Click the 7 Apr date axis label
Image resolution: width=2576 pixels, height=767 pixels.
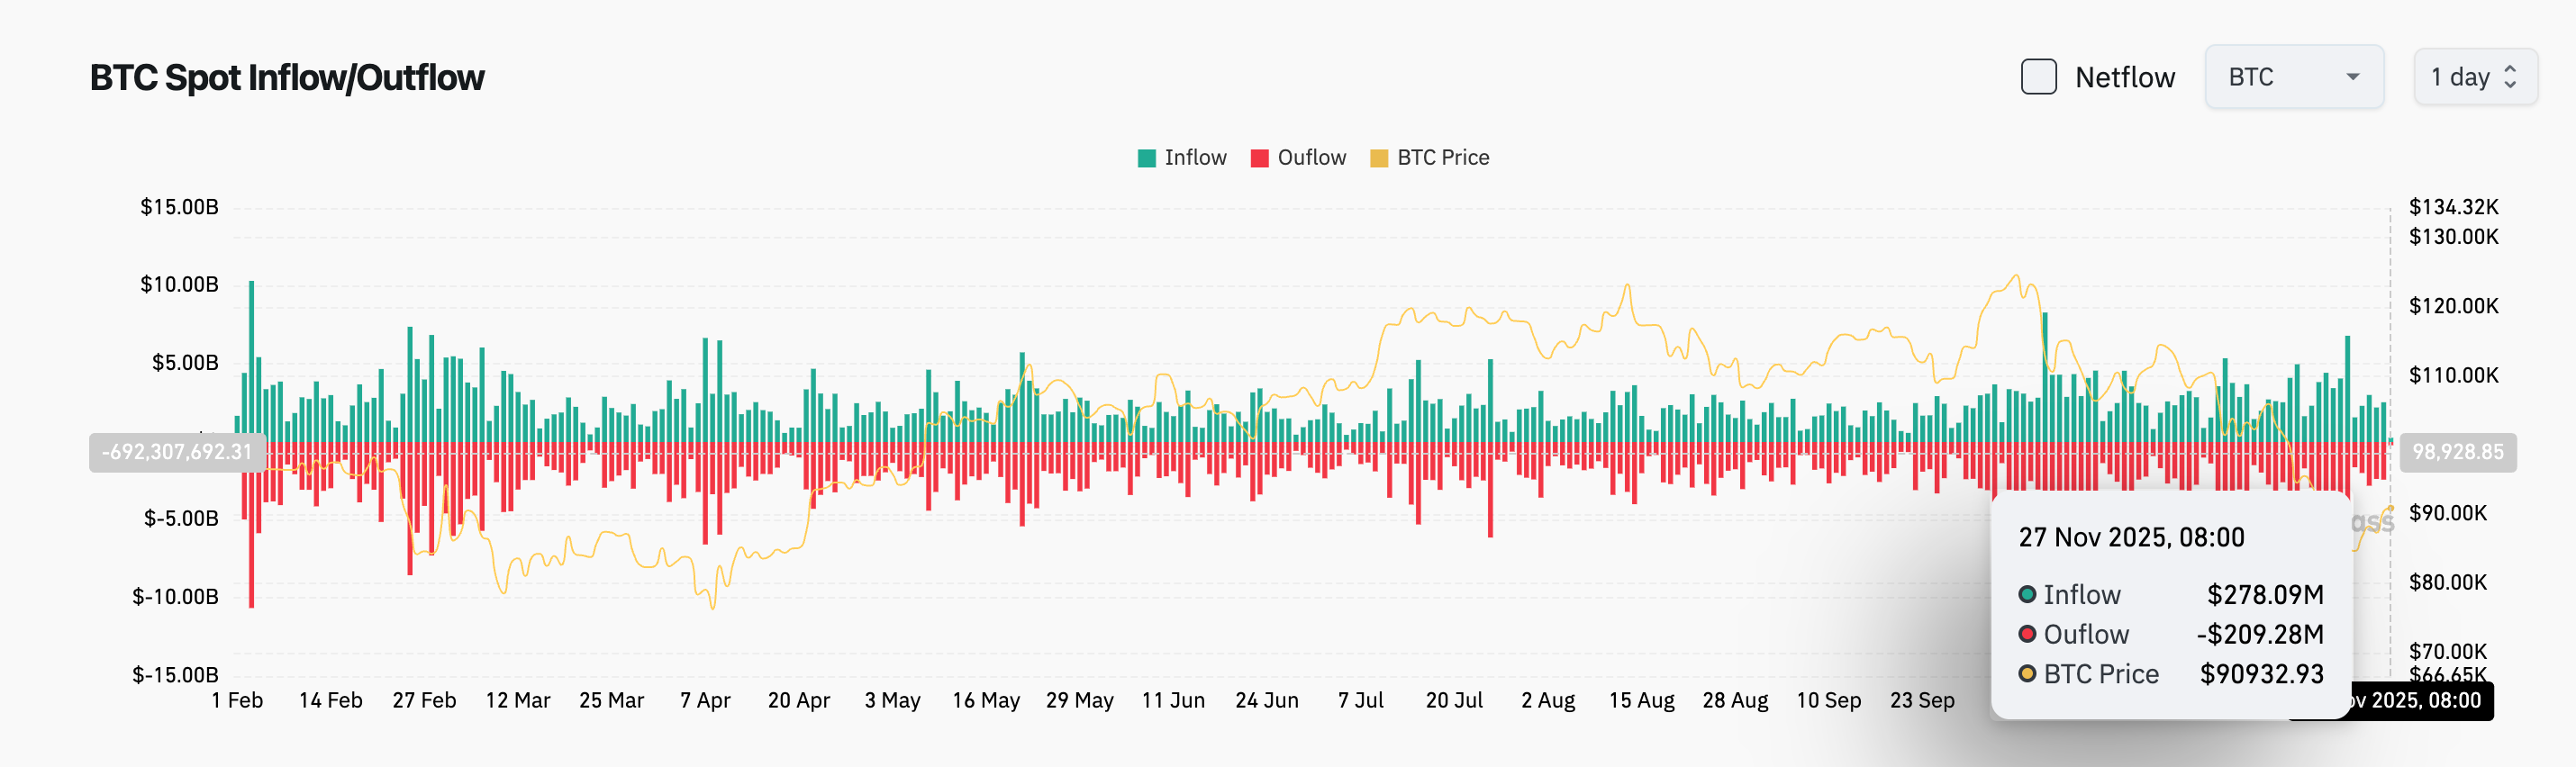(705, 700)
